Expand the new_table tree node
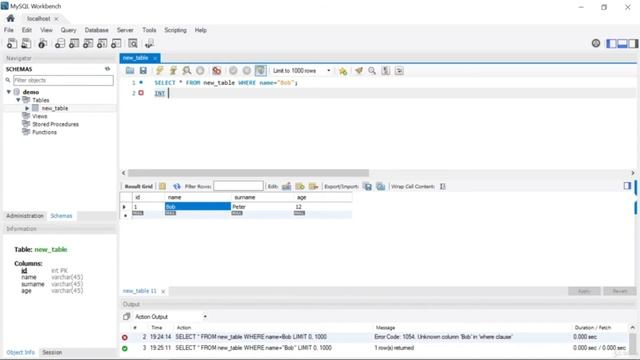Image resolution: width=640 pixels, height=360 pixels. pos(27,108)
